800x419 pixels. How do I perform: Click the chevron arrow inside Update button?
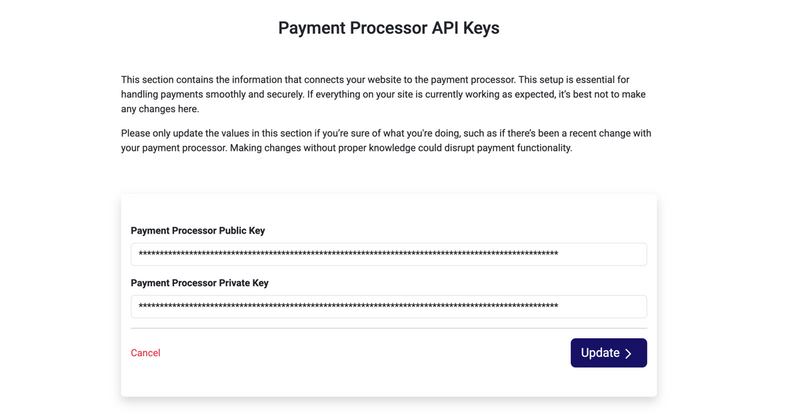point(629,354)
